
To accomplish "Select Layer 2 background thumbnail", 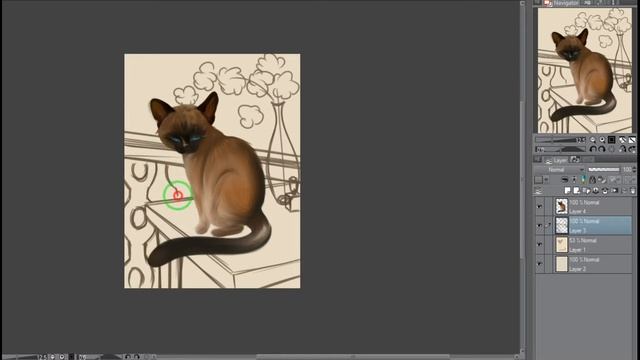I will point(562,264).
